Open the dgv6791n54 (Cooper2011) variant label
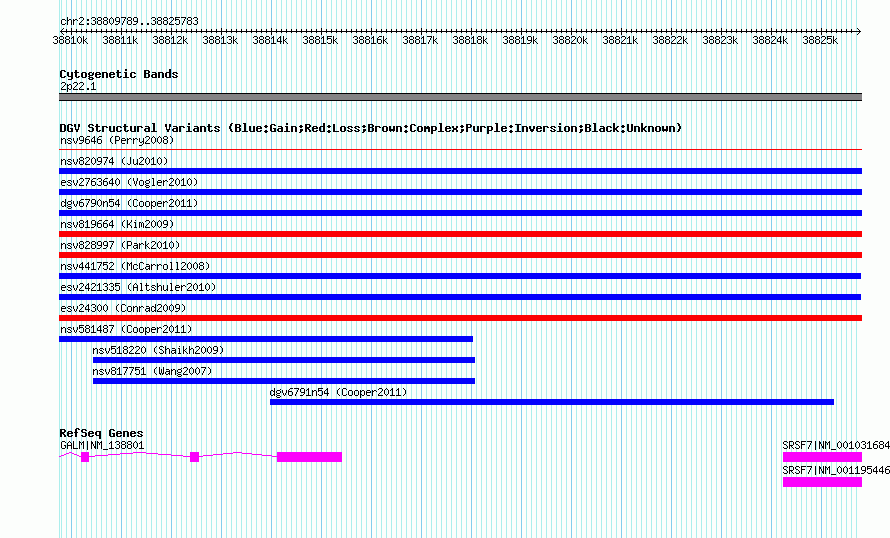Viewport: 890px width, 538px height. (x=338, y=392)
